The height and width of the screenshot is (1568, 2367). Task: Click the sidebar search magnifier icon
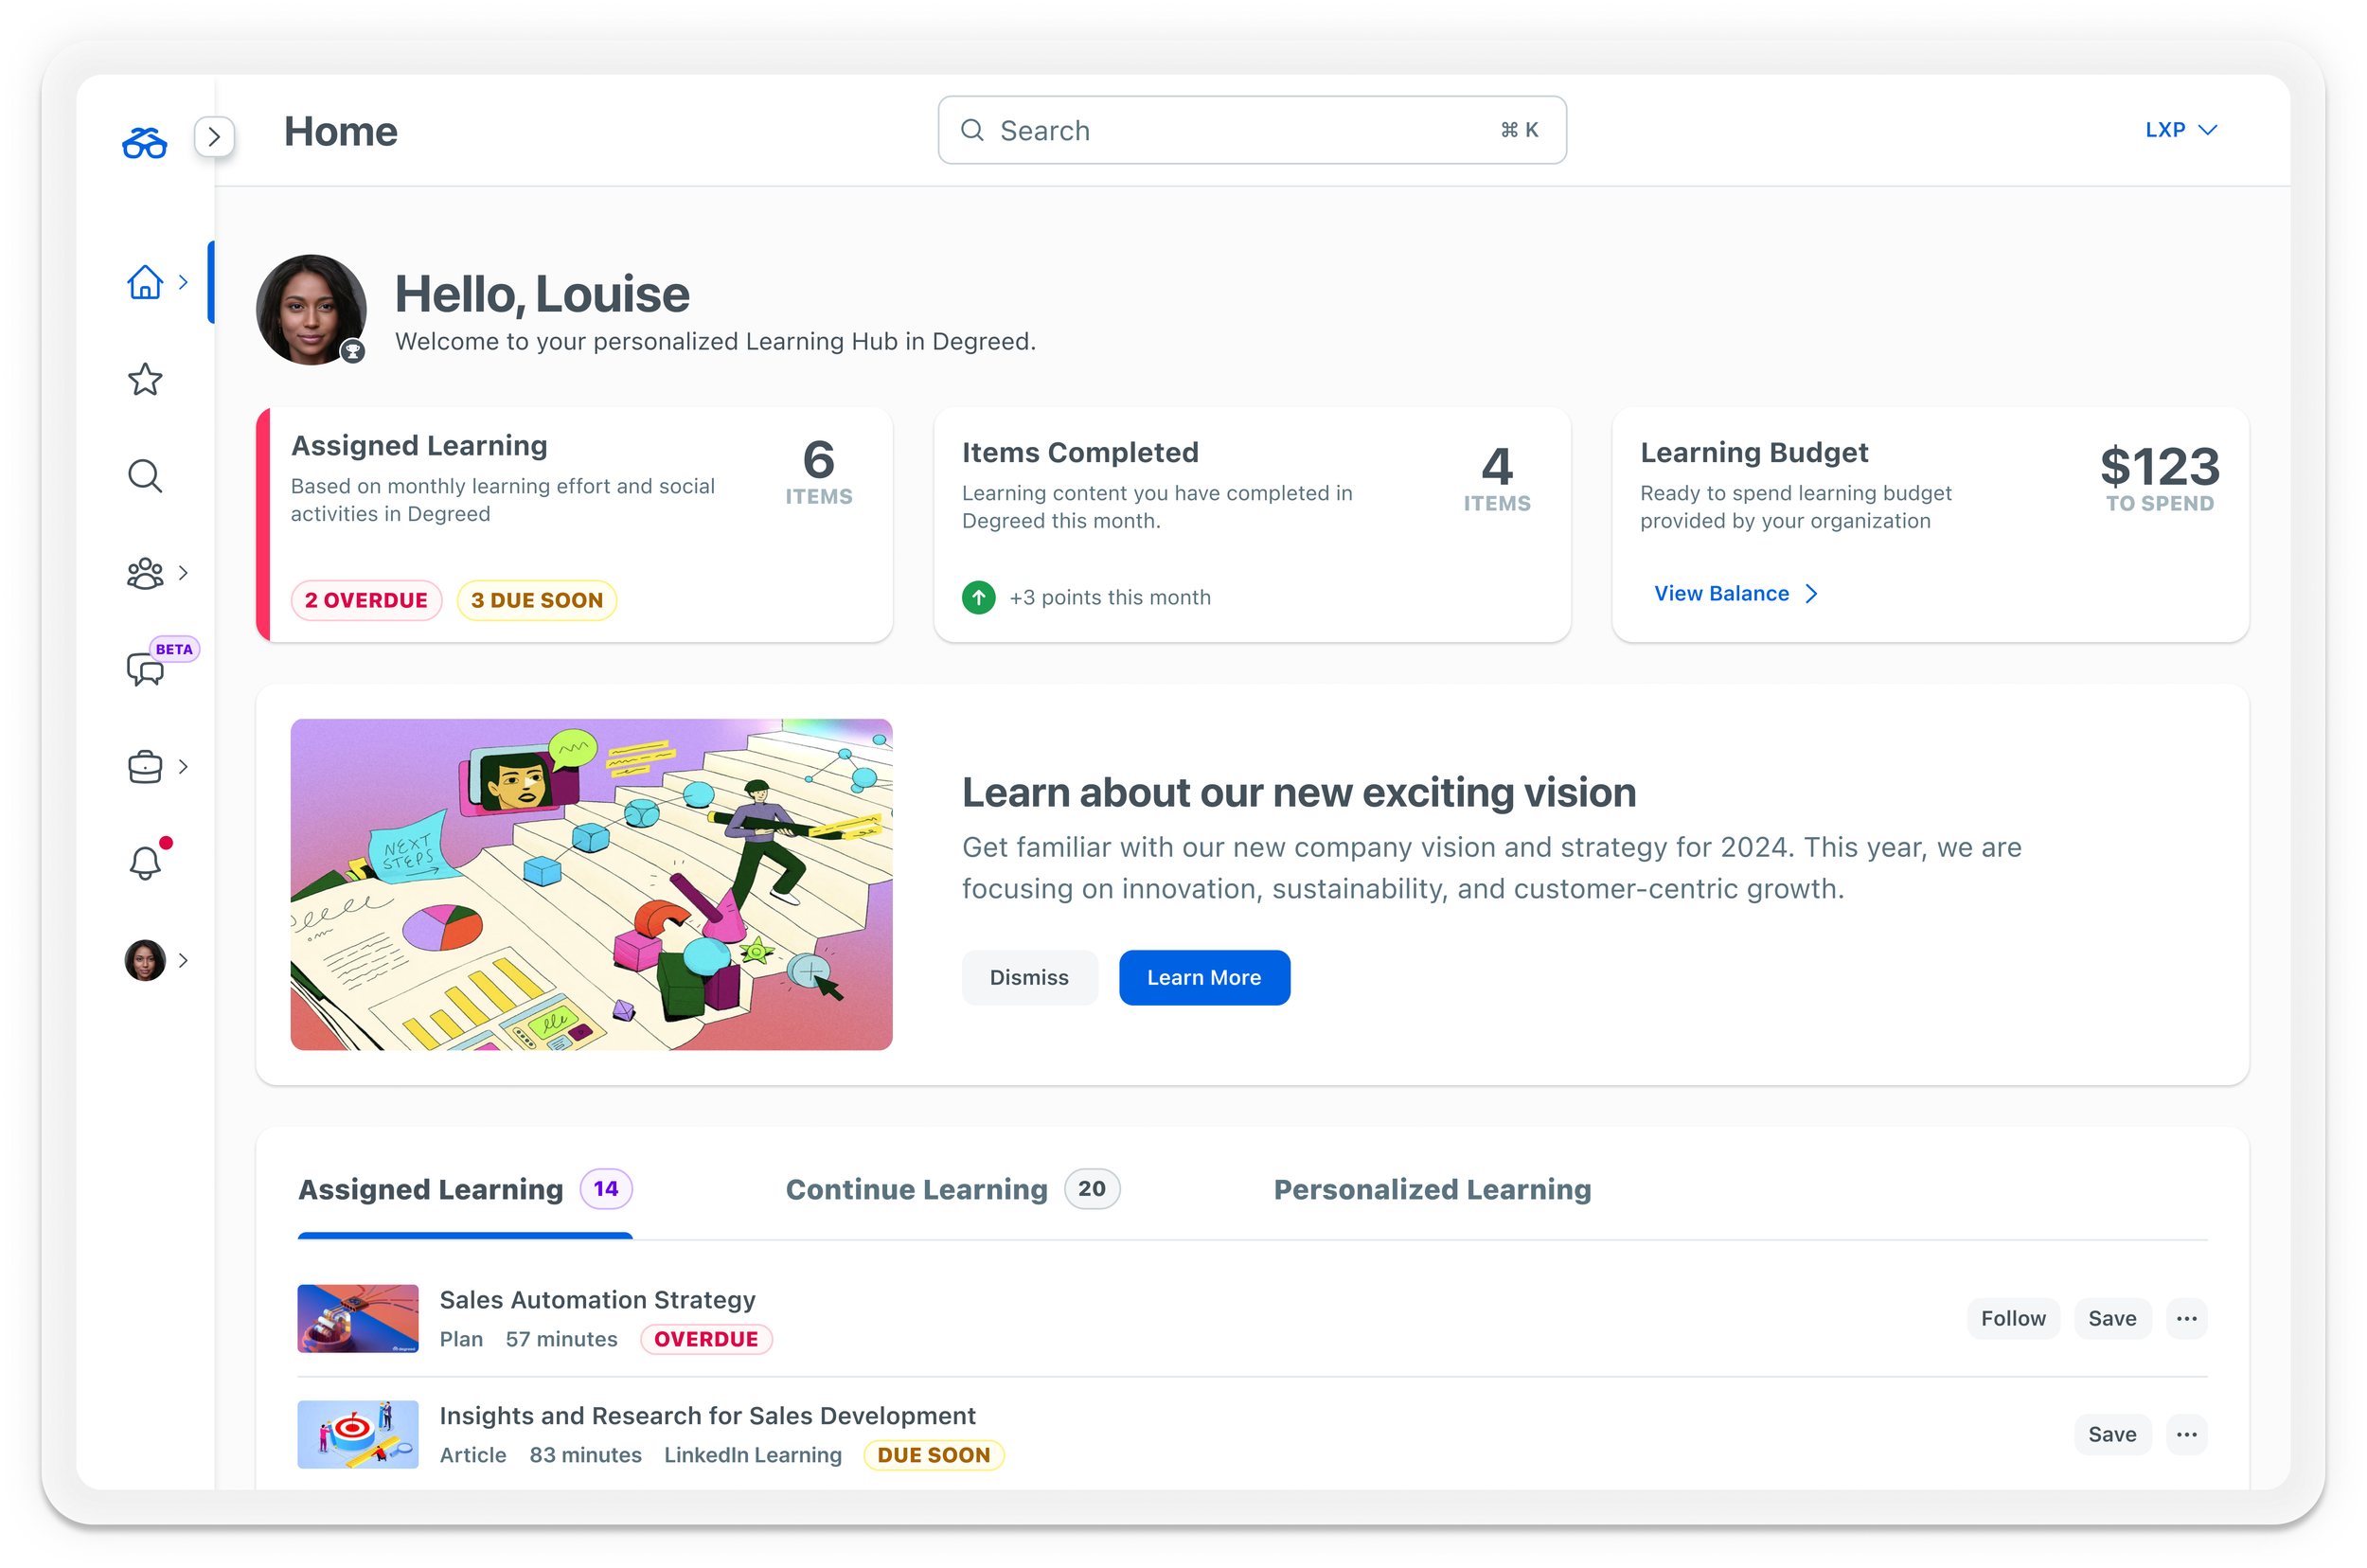145,476
